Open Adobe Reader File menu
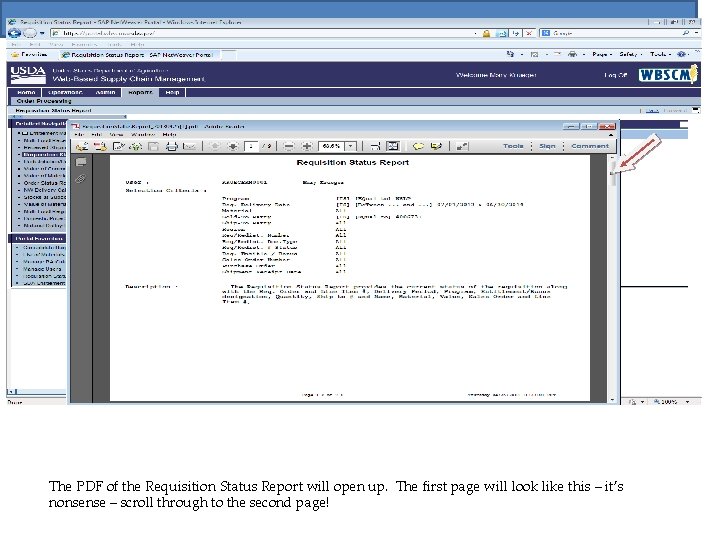The width and height of the screenshot is (720, 540). (x=79, y=135)
